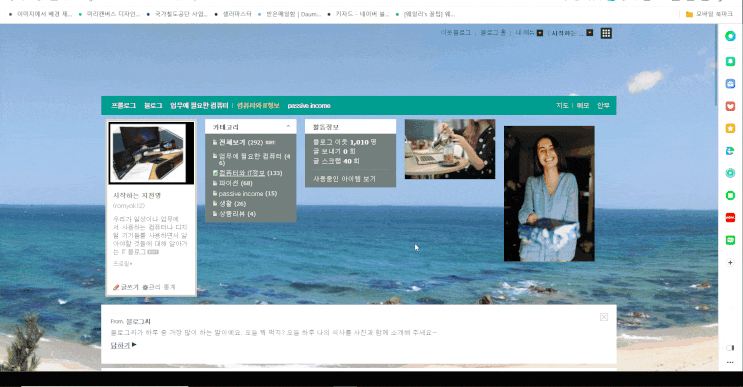Open the green bell notifications sidebar icon
The image size is (743, 387).
(730, 62)
